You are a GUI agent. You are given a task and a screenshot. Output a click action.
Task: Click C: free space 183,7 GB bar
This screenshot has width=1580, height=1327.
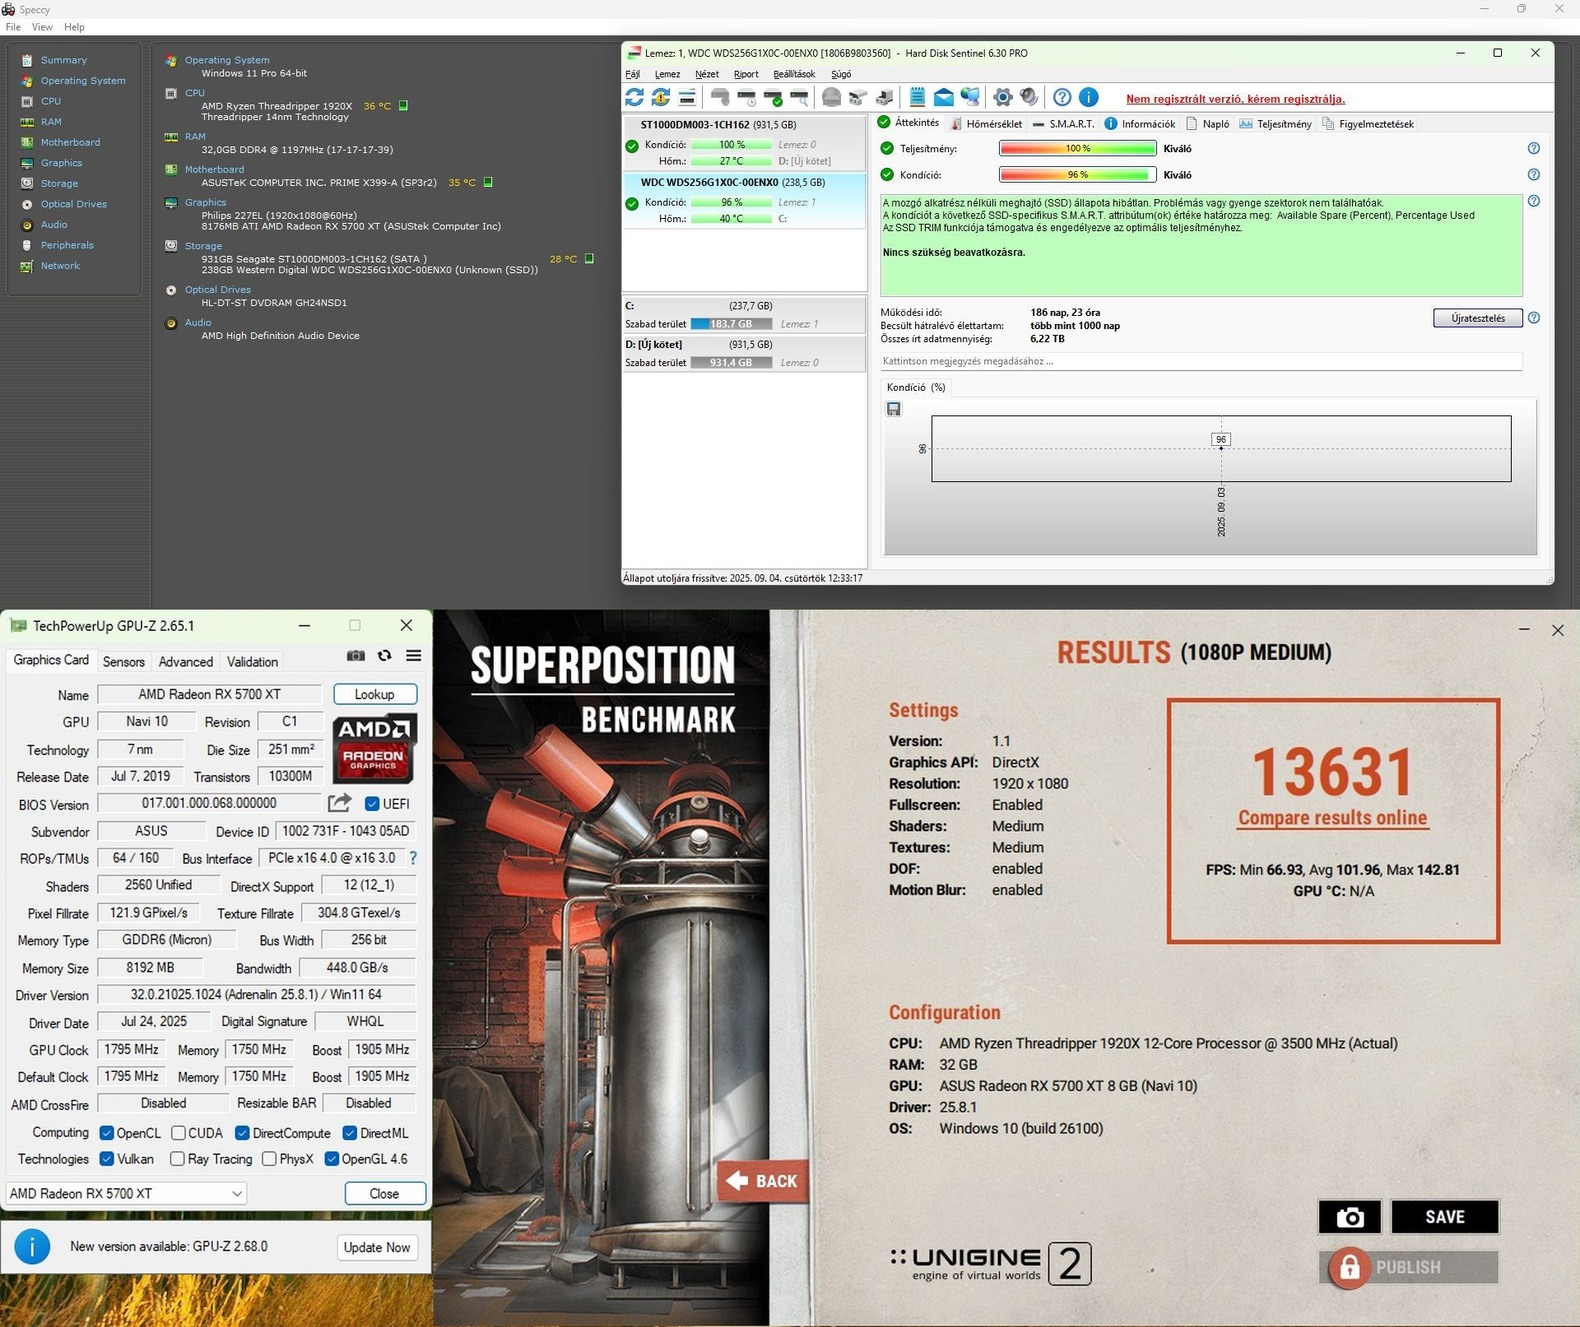[x=731, y=324]
